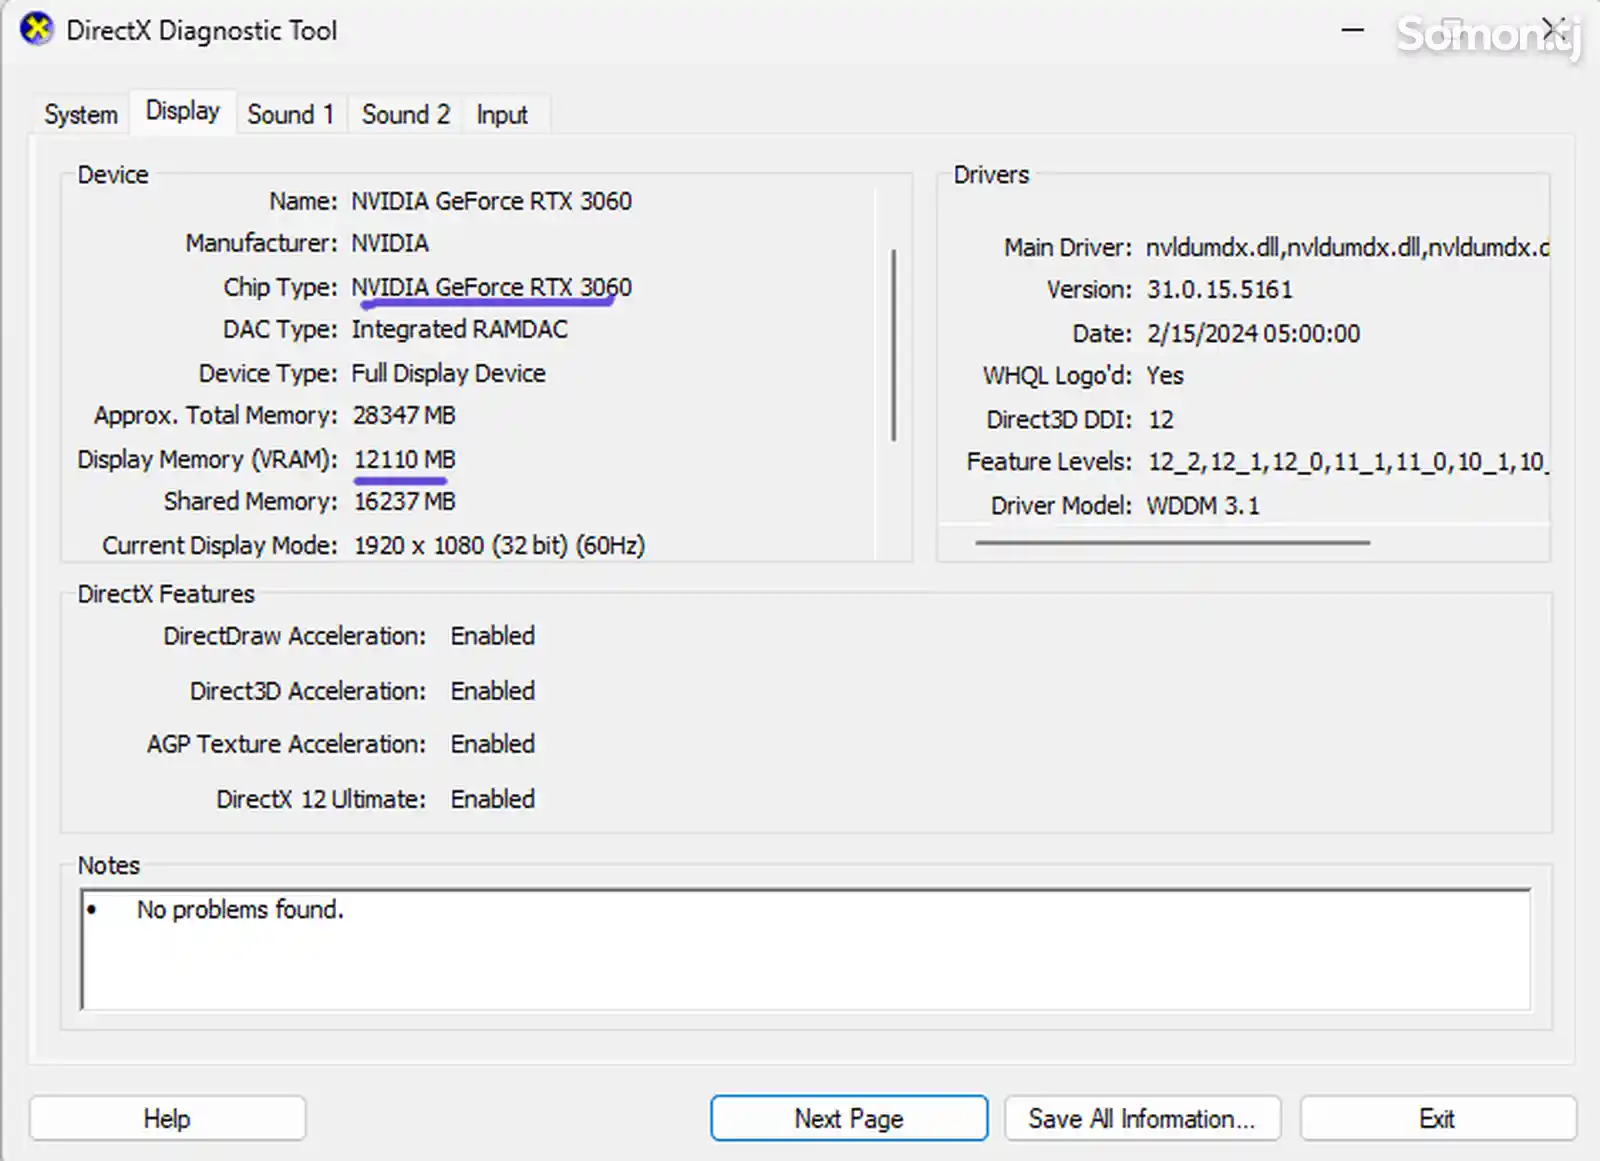Image resolution: width=1600 pixels, height=1161 pixels.
Task: Click the Feature Levels value list
Action: pyautogui.click(x=1347, y=461)
